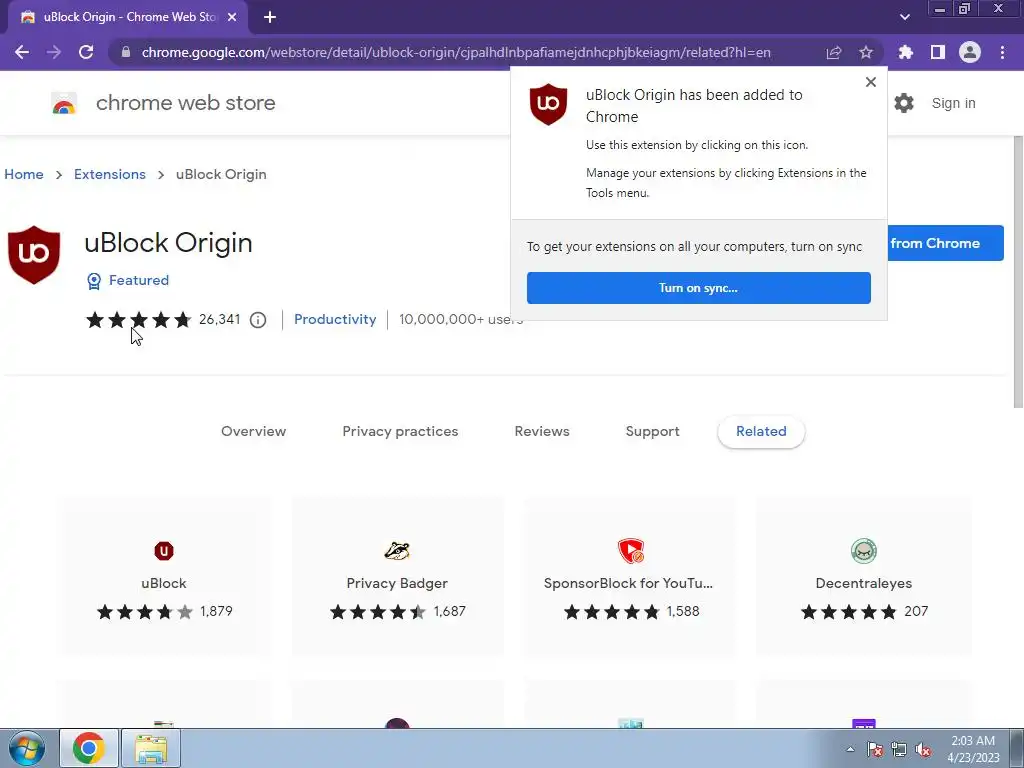Viewport: 1024px width, 768px height.
Task: Open Windows Explorer from the taskbar
Action: pos(151,748)
